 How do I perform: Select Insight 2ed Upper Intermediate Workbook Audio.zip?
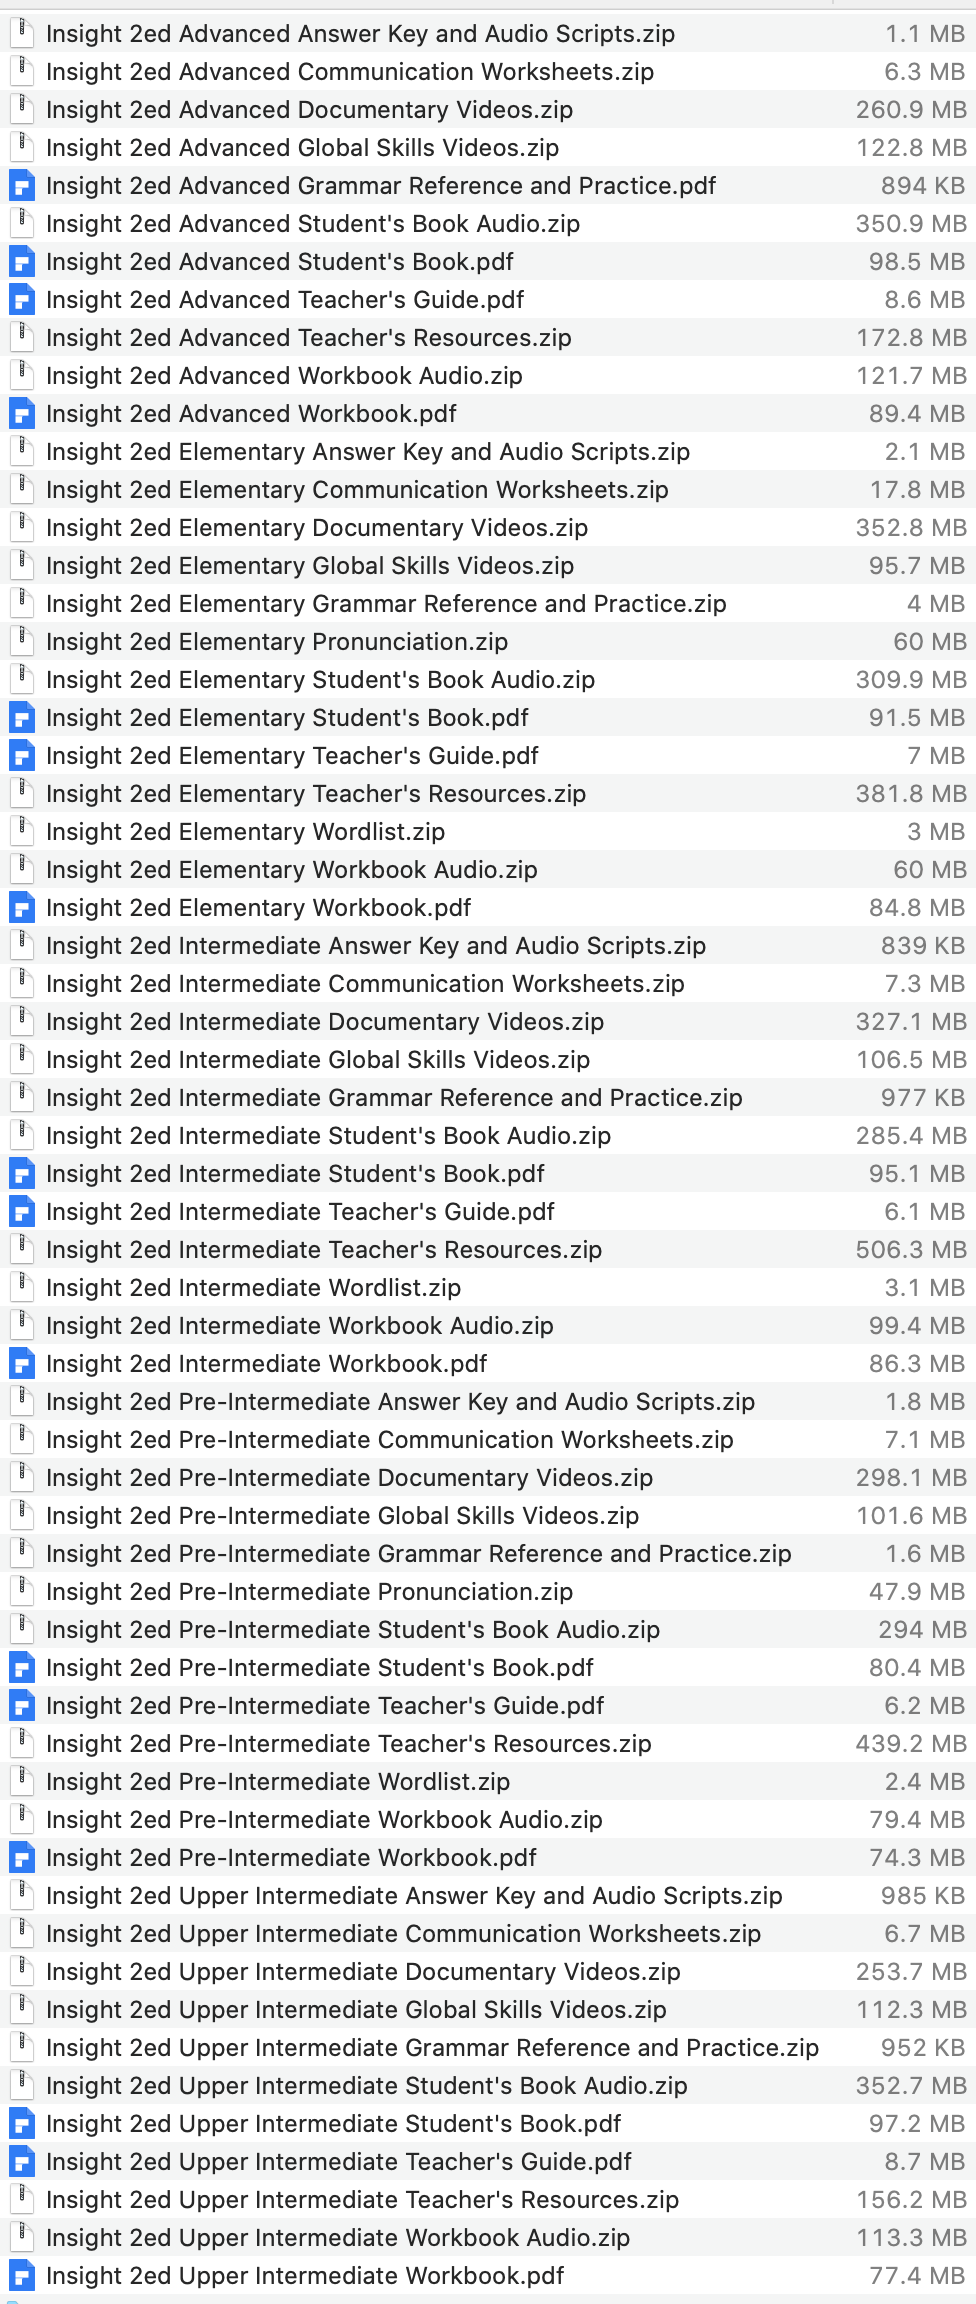(488, 2237)
